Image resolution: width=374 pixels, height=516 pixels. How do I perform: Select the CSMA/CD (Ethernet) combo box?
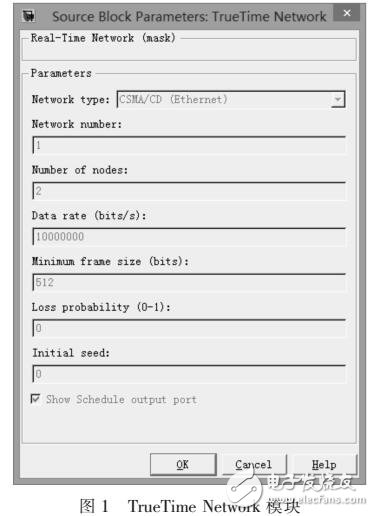231,99
